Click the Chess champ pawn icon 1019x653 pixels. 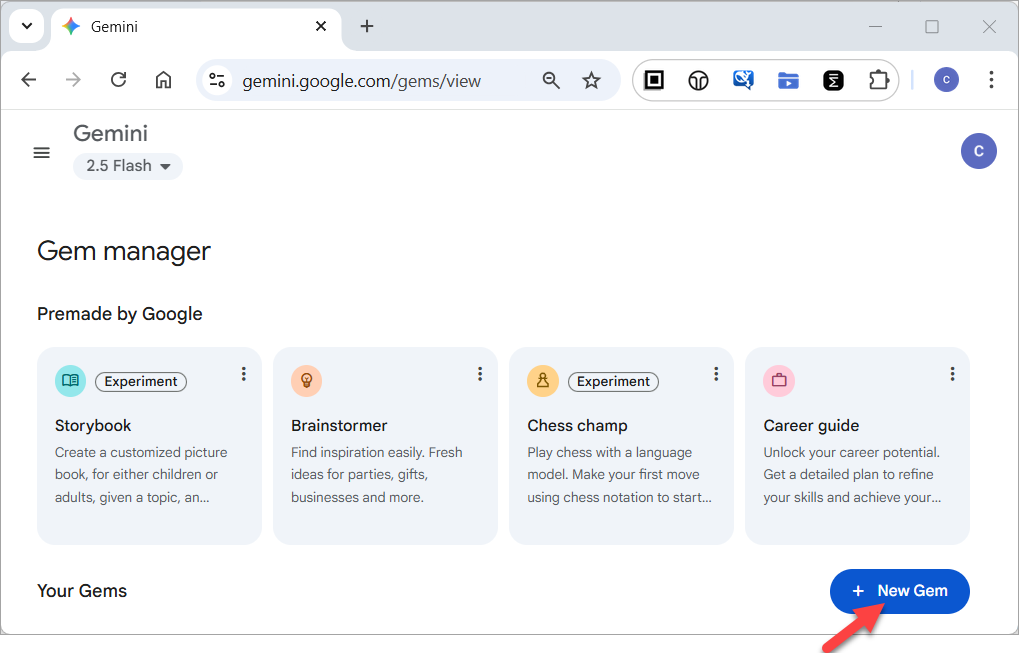(x=543, y=381)
